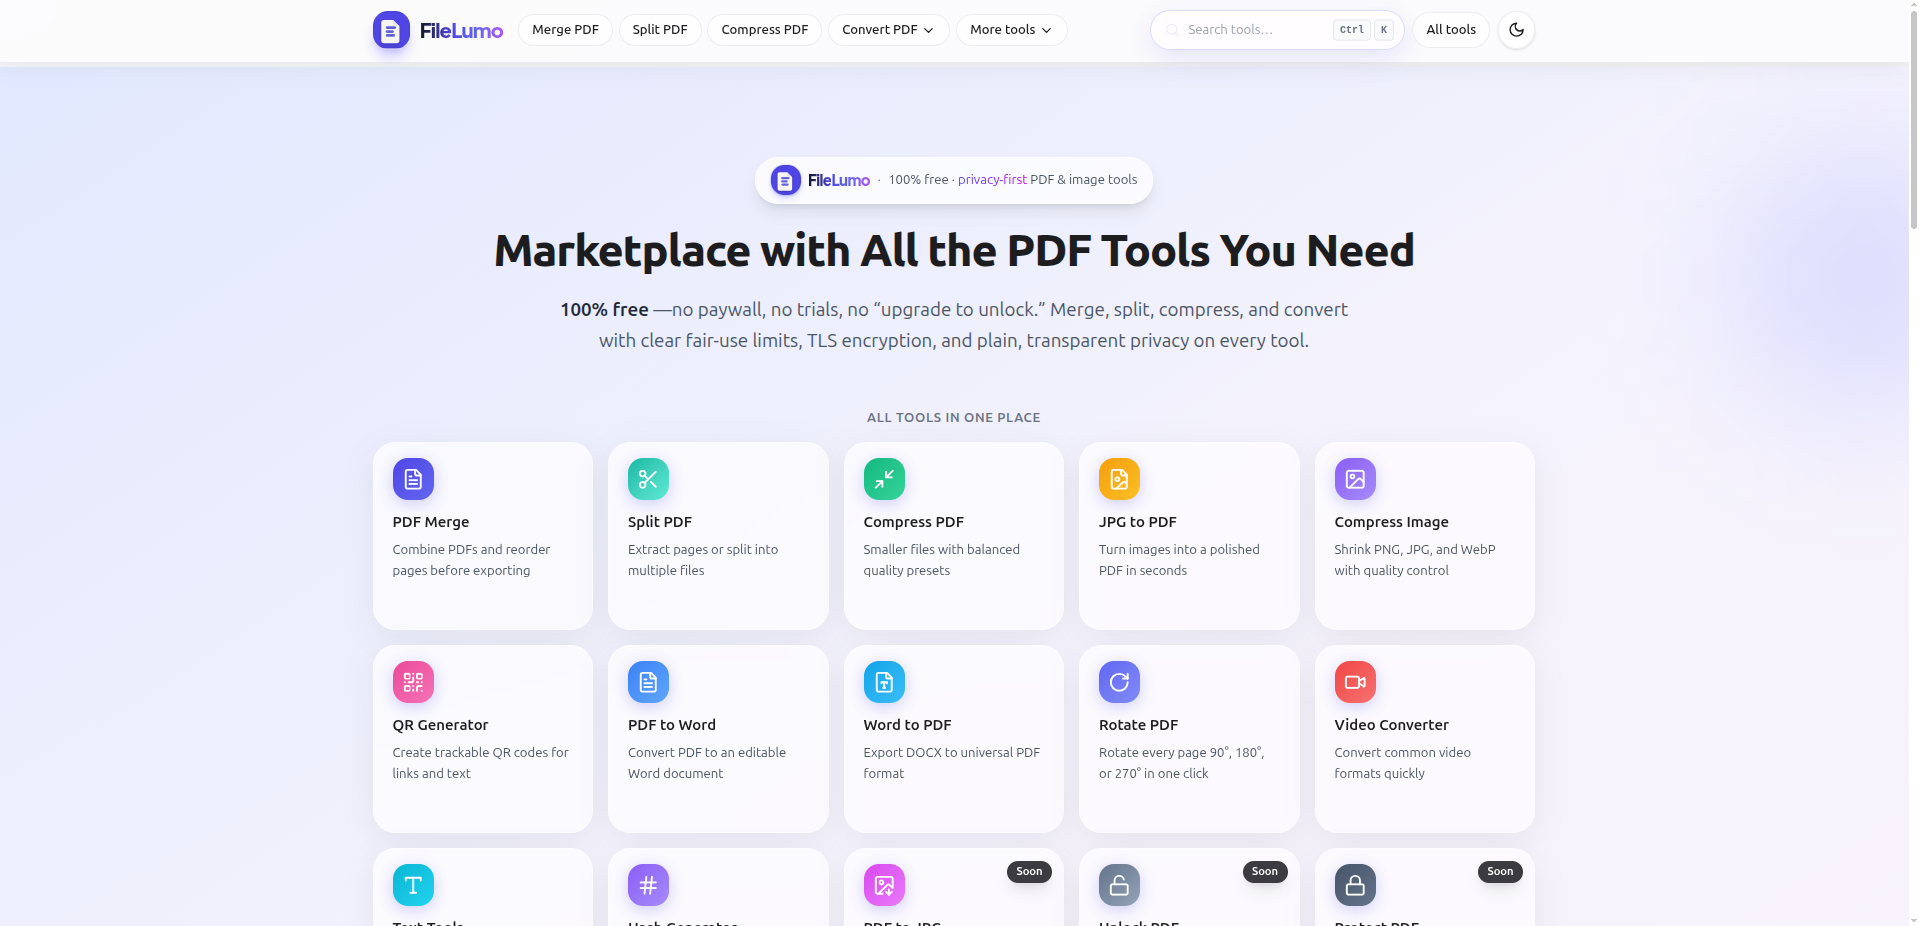This screenshot has width=1919, height=926.
Task: Click the Rotate PDF circular arrow icon
Action: (1119, 682)
